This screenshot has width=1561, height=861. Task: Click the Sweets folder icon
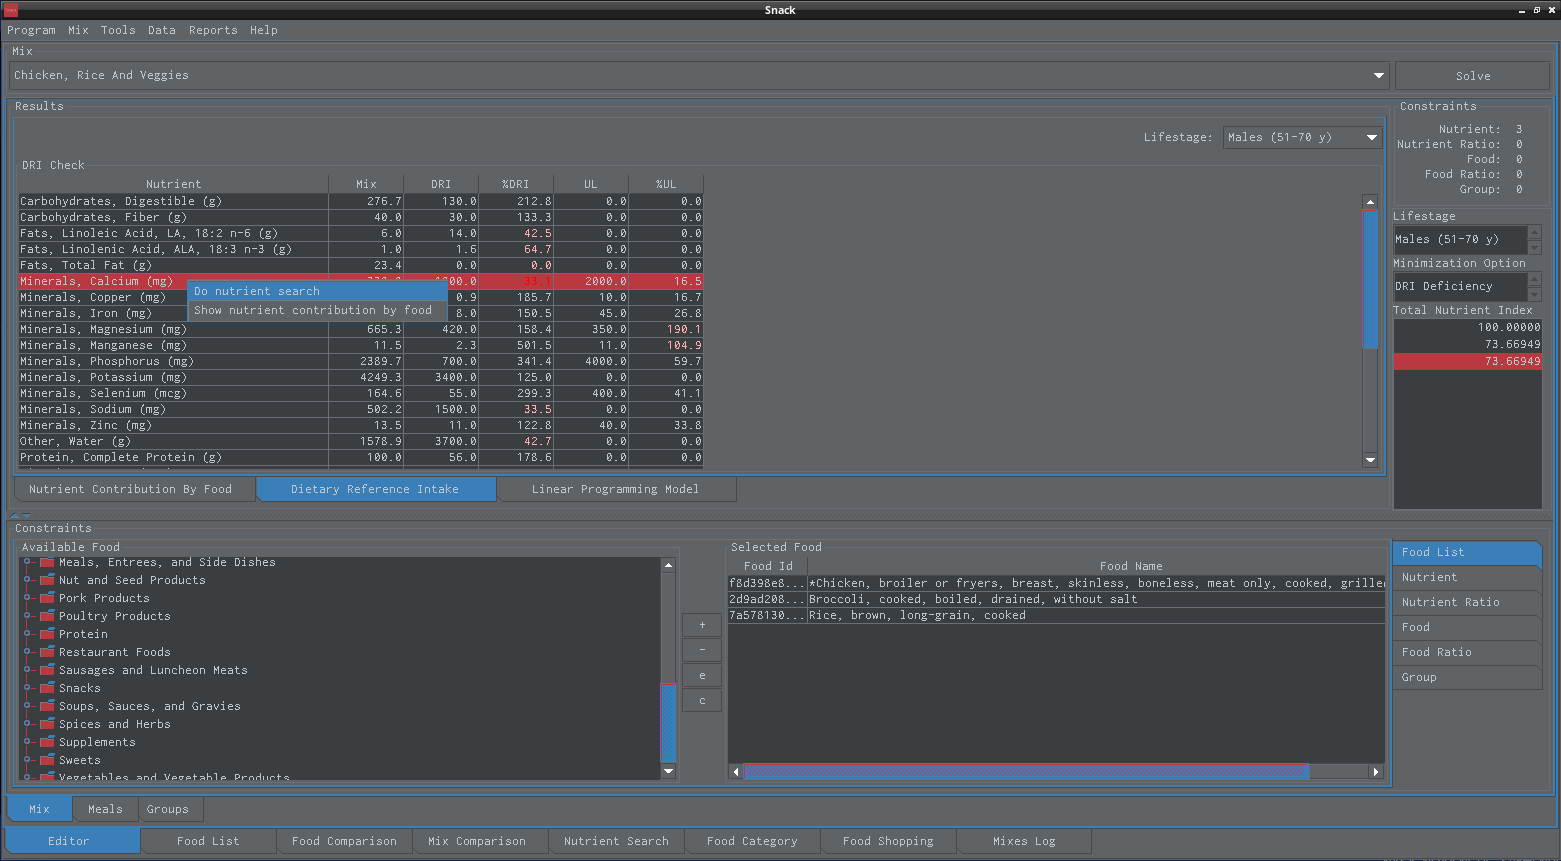[x=47, y=760]
